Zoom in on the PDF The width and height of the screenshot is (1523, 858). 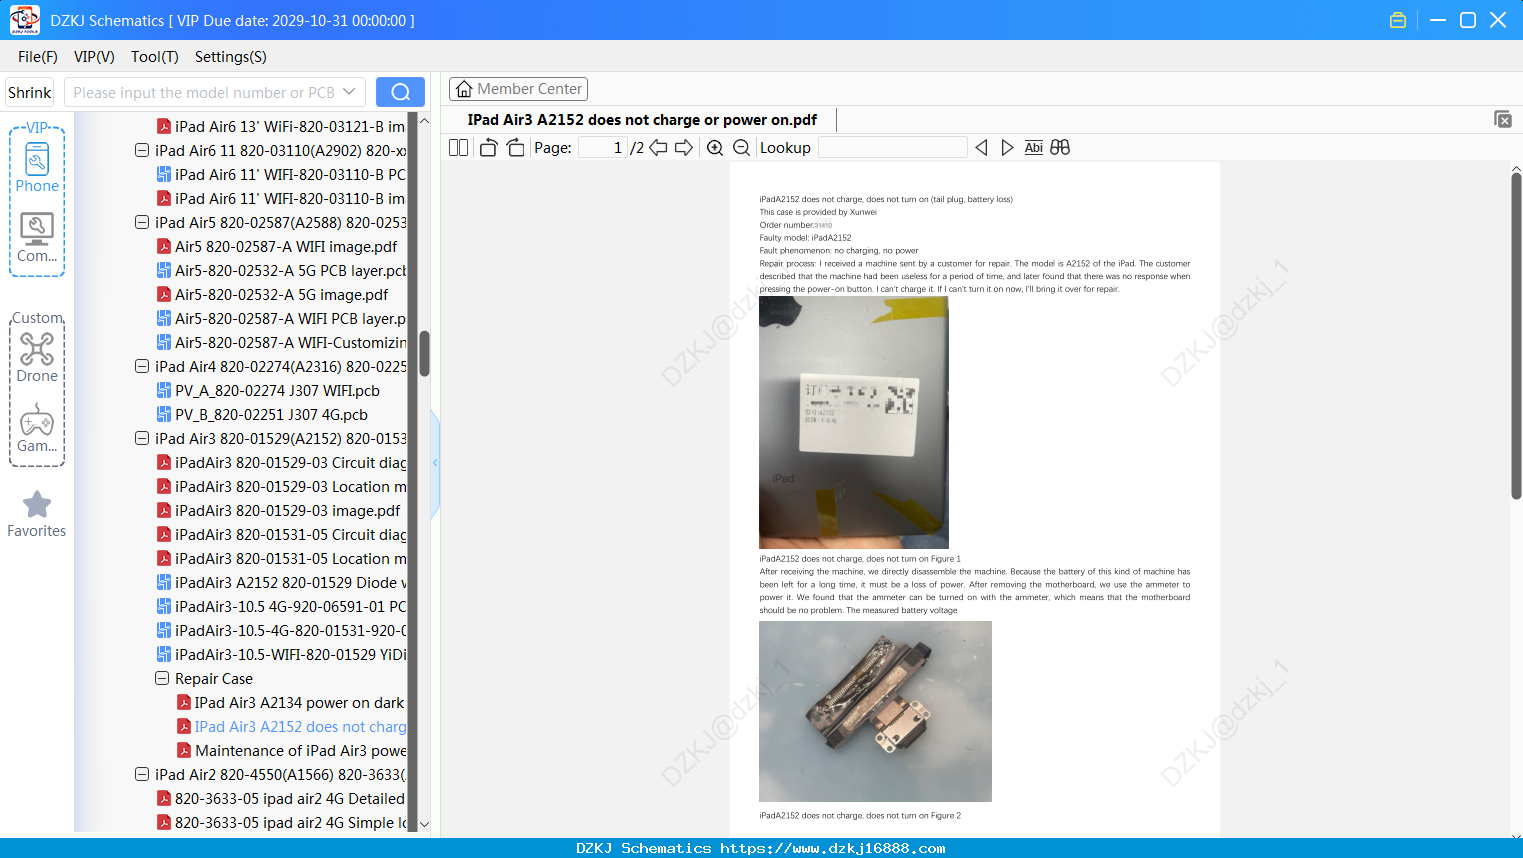(x=715, y=147)
